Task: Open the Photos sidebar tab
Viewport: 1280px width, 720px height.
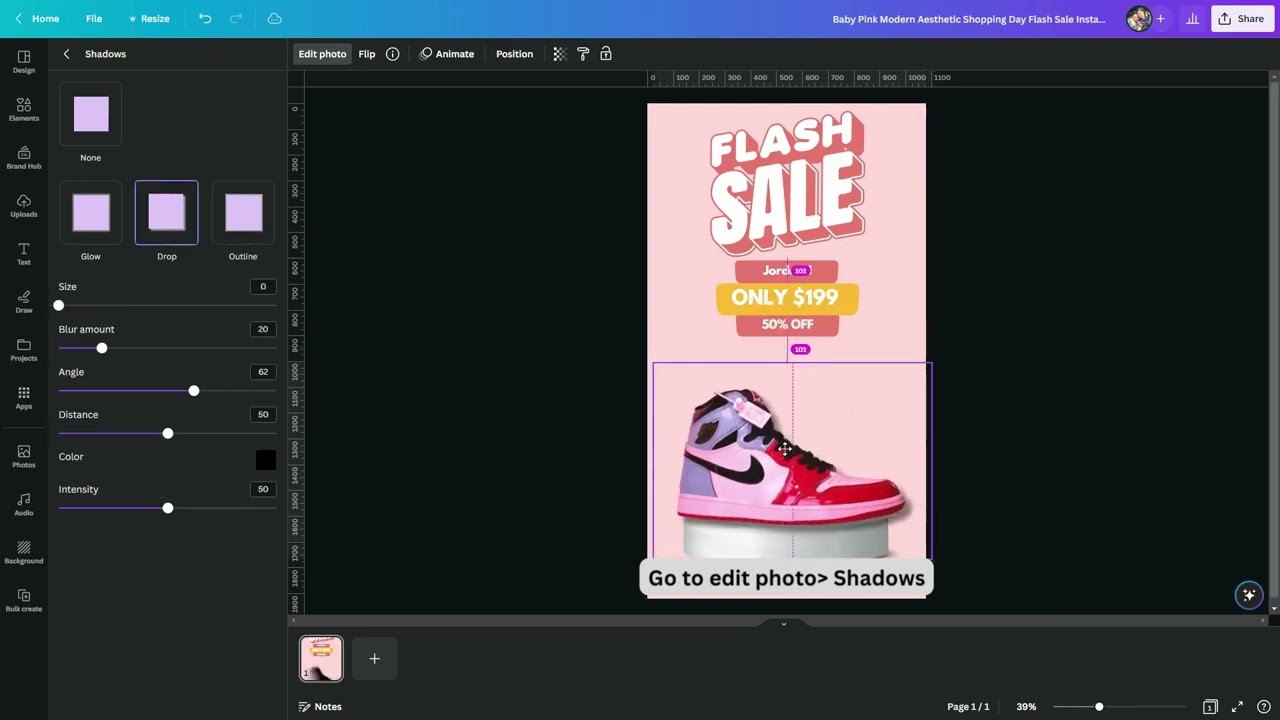Action: click(24, 456)
